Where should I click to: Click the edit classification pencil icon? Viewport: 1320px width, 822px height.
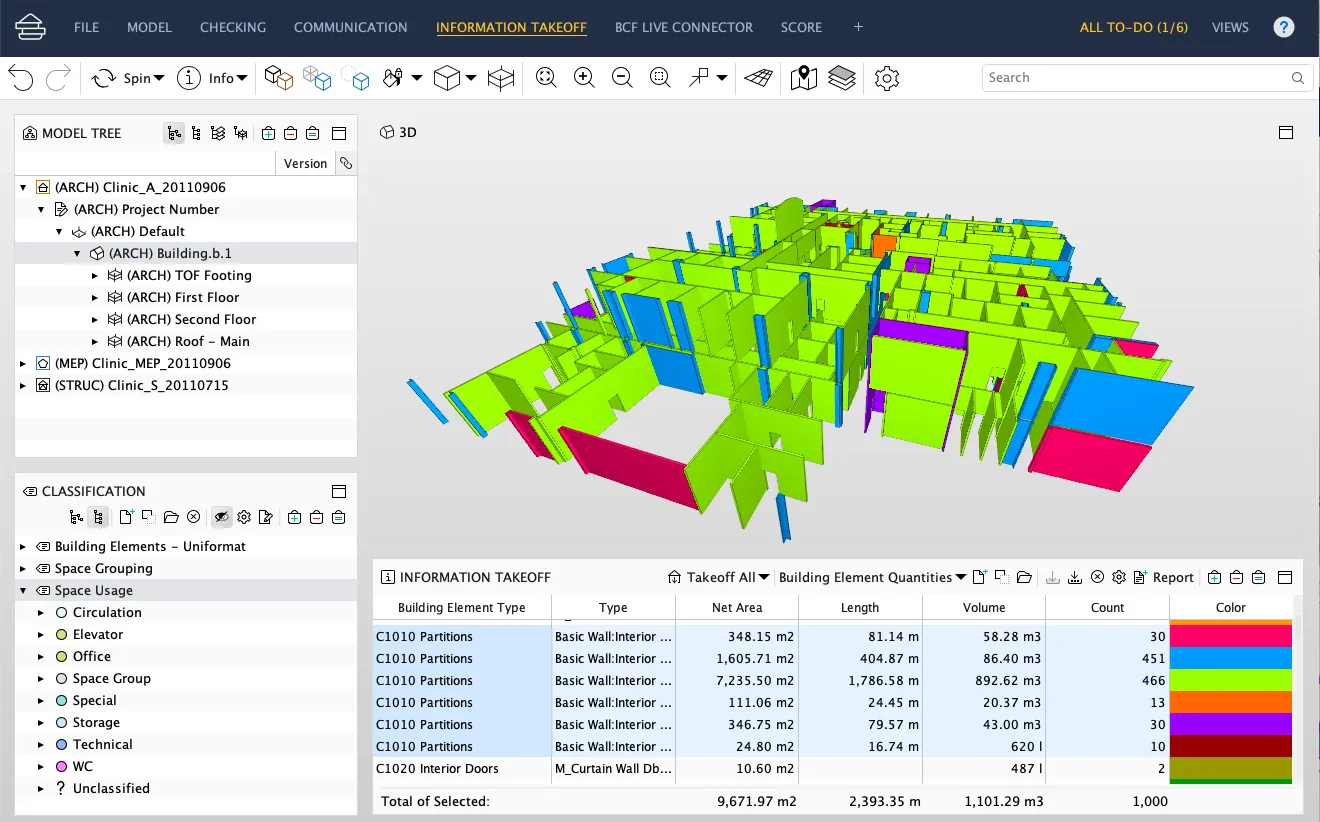[x=266, y=517]
